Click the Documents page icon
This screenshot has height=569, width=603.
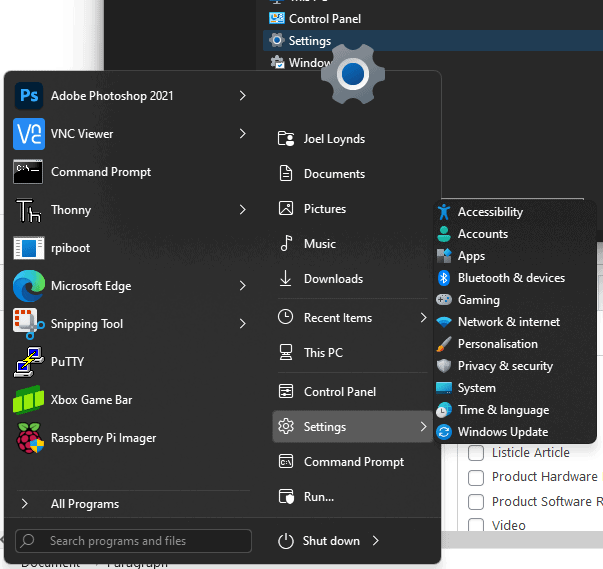point(286,174)
